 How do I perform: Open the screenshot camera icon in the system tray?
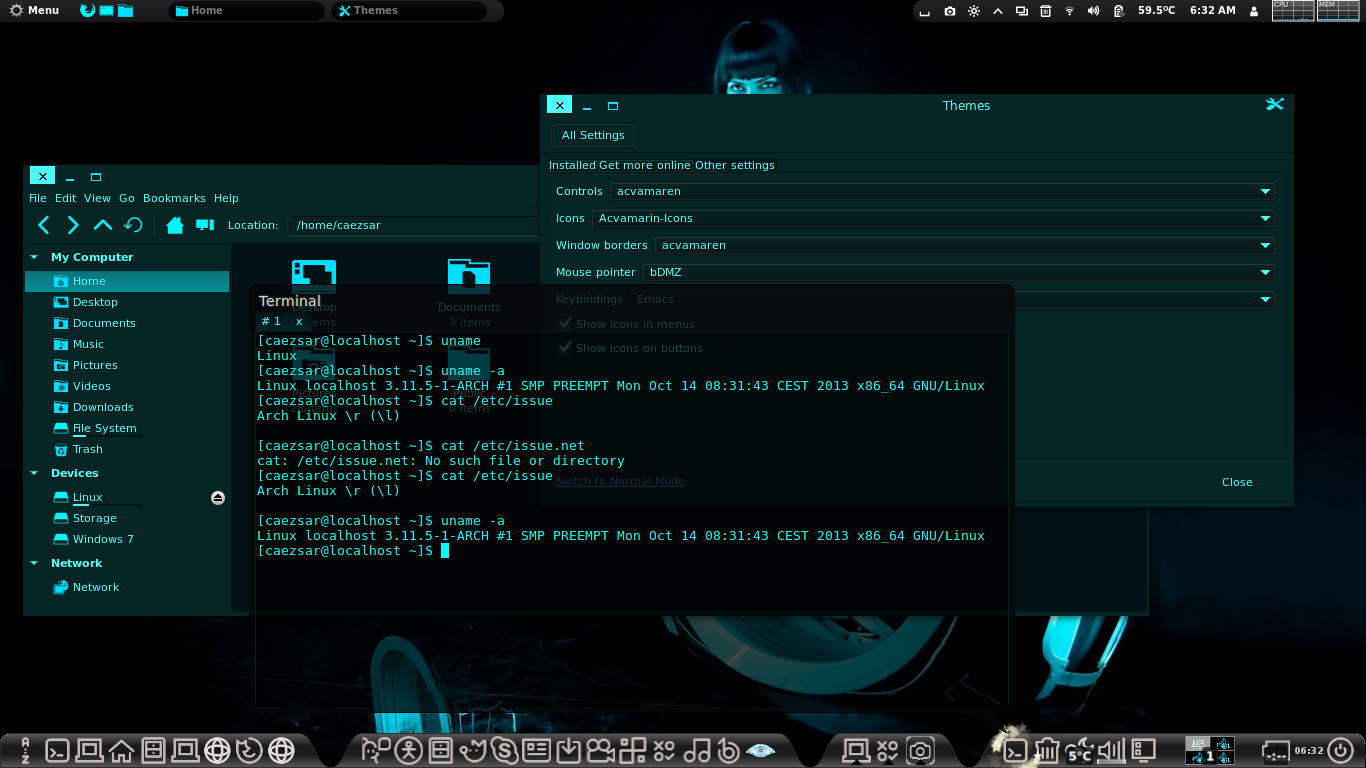pyautogui.click(x=949, y=11)
